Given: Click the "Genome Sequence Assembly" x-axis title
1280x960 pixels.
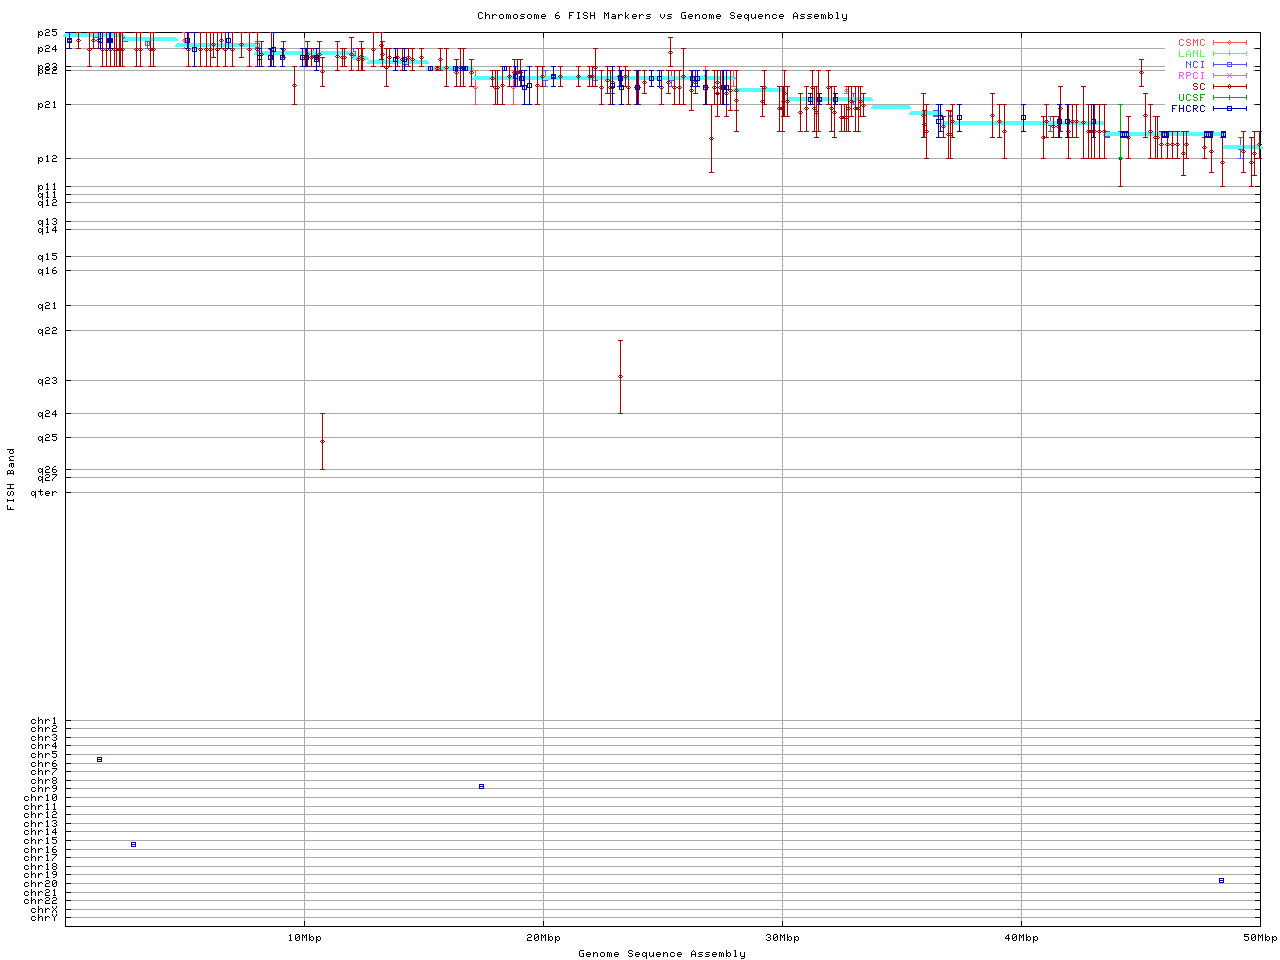Looking at the screenshot, I should [662, 954].
